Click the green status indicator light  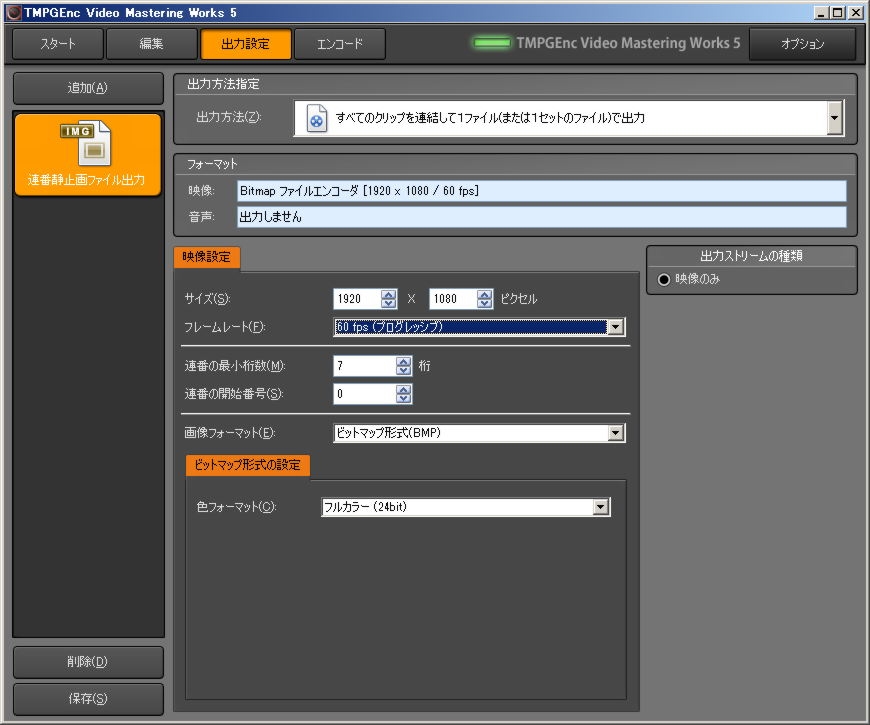click(491, 43)
